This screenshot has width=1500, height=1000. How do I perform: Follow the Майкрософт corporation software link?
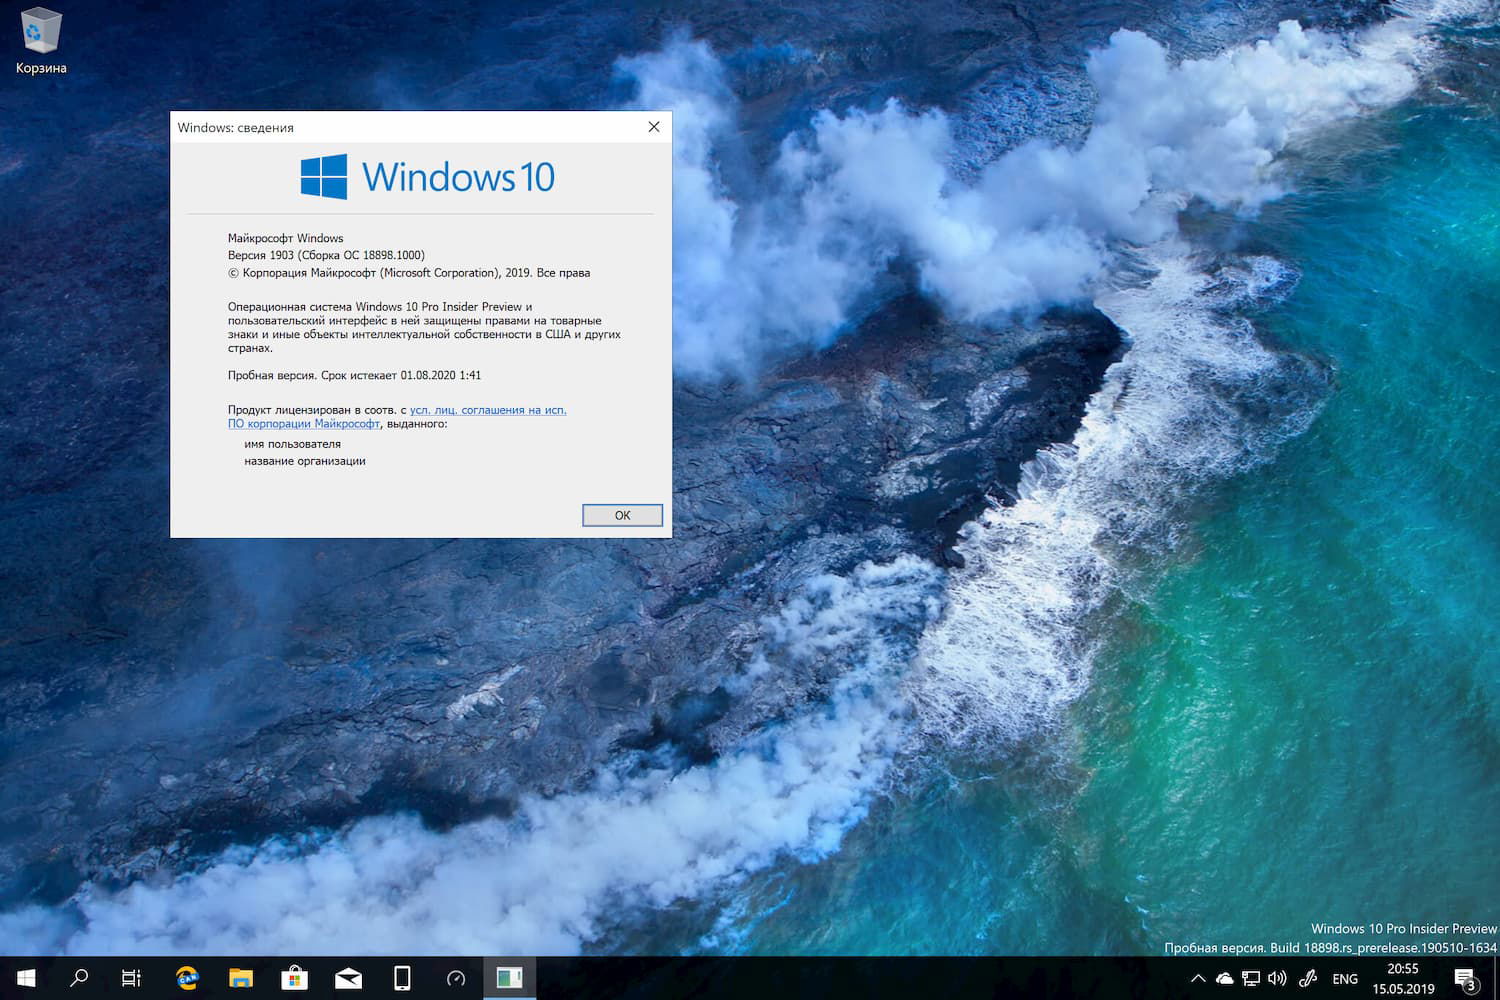pos(305,423)
